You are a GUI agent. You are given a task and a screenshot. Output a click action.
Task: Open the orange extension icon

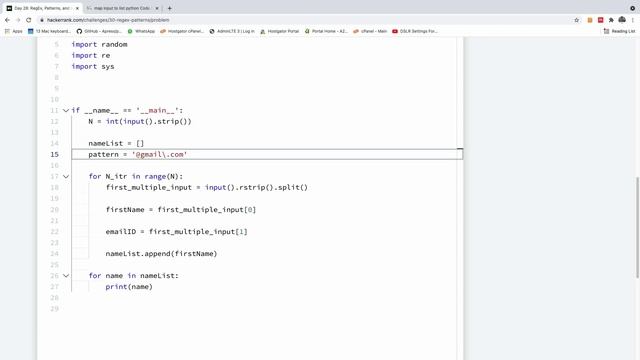(590, 20)
